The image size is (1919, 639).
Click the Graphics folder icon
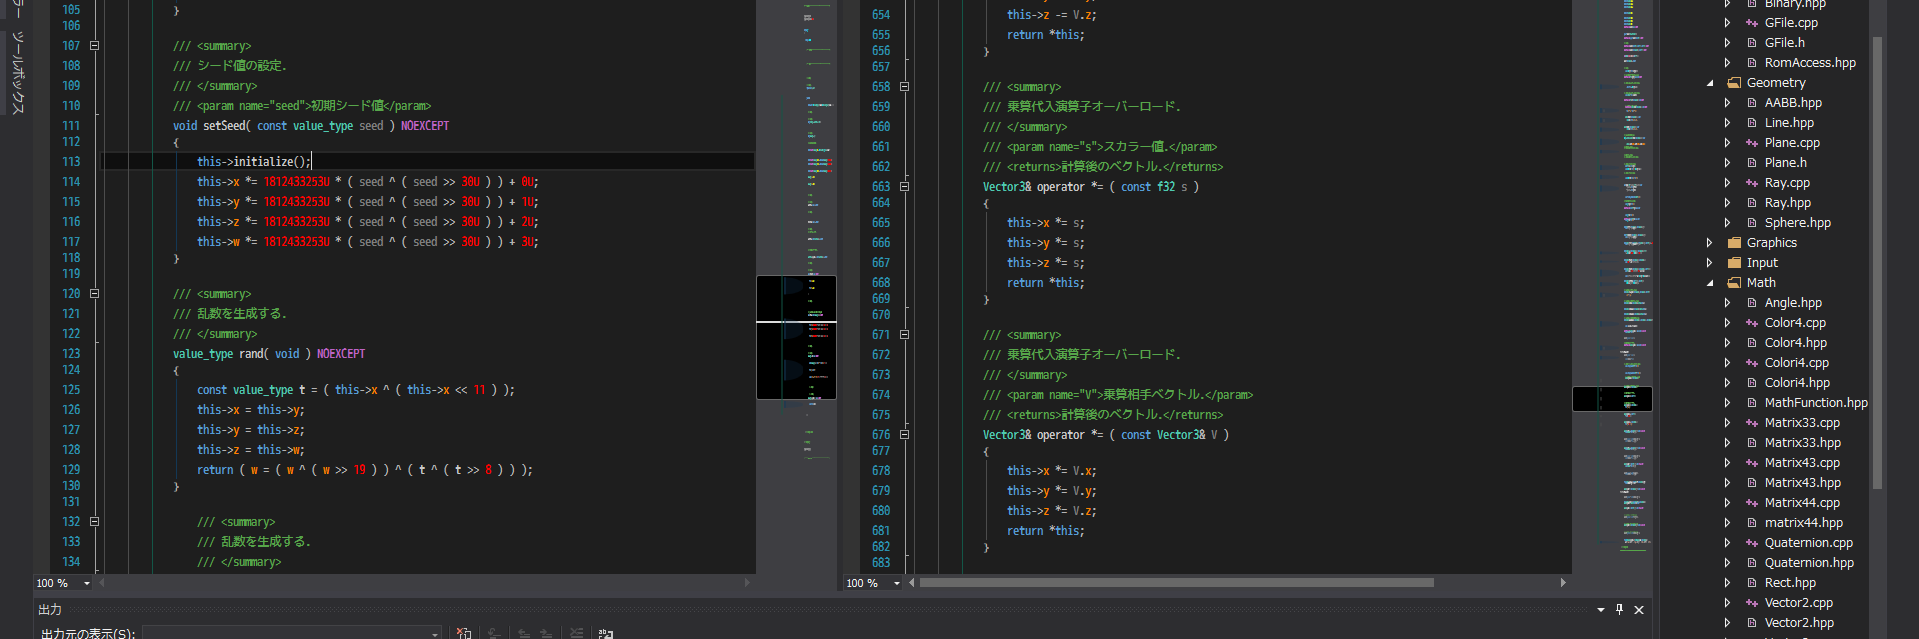(1734, 243)
